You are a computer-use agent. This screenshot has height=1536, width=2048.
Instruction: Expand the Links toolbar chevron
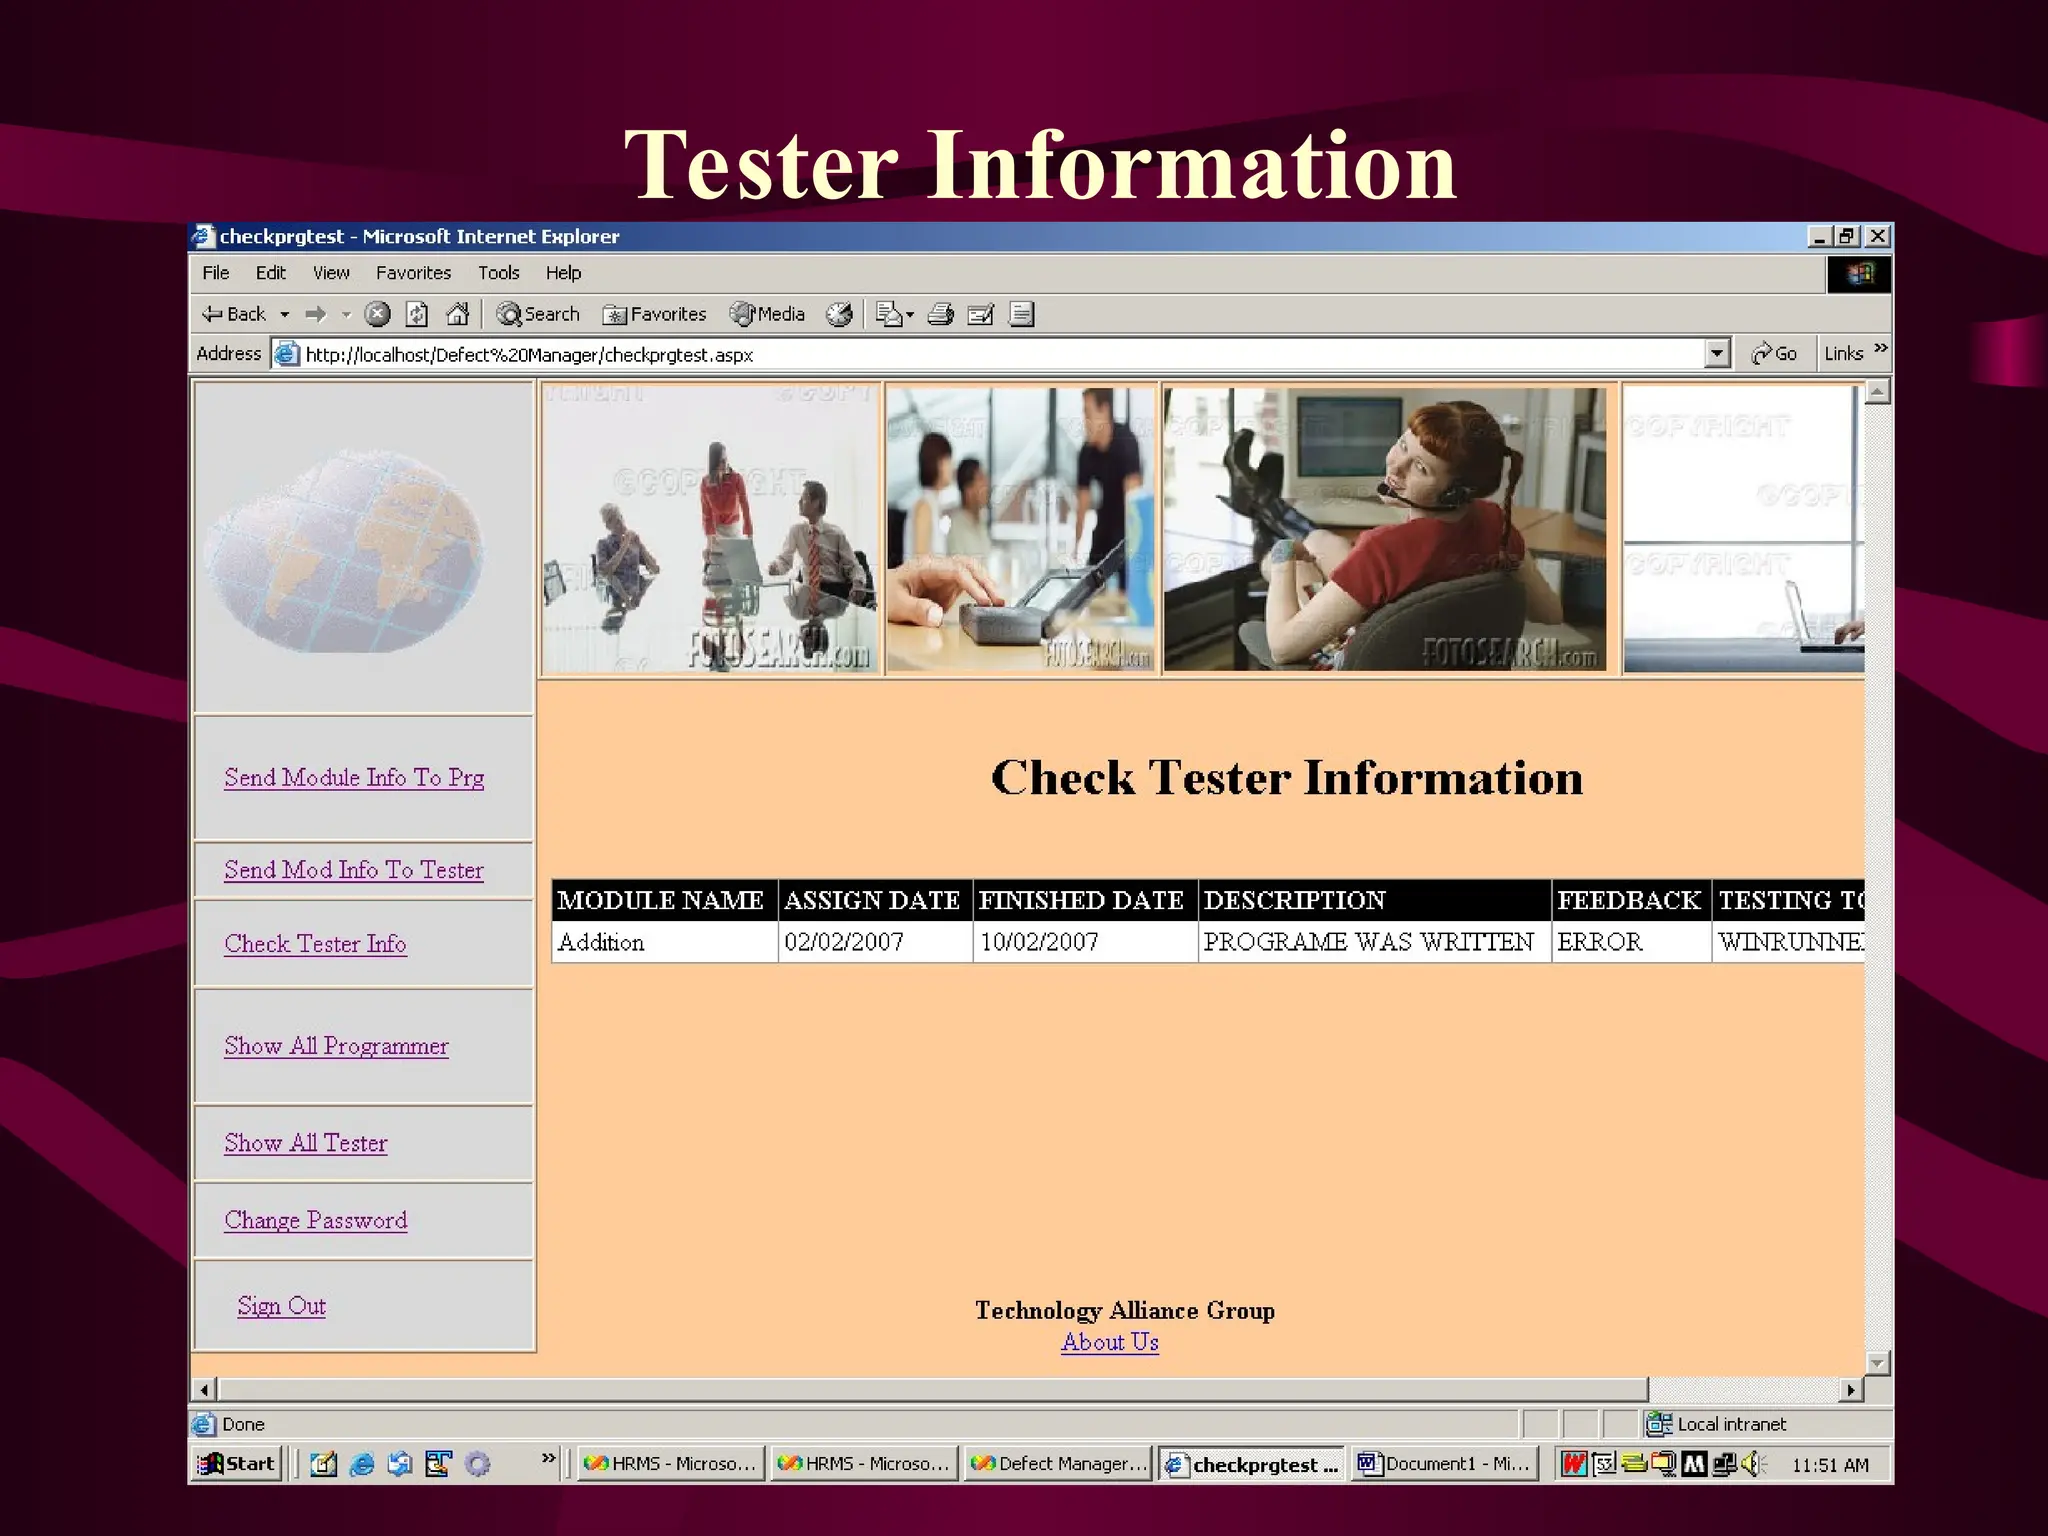click(1881, 348)
